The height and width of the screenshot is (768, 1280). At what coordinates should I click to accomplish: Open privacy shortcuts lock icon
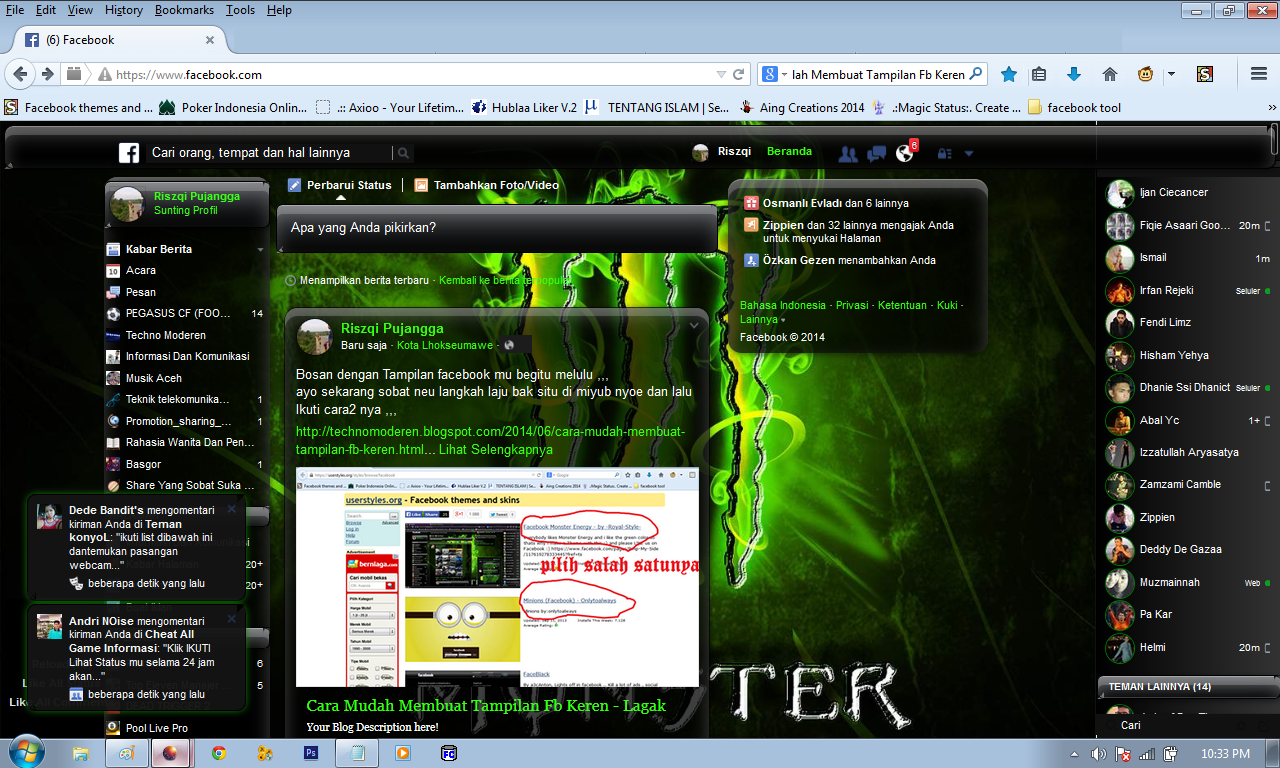(x=944, y=153)
